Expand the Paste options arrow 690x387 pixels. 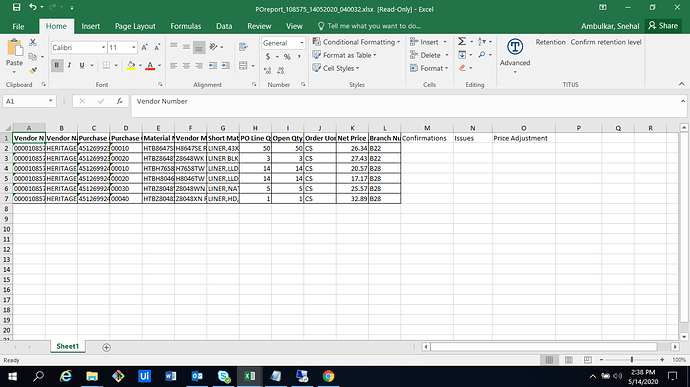[14, 72]
